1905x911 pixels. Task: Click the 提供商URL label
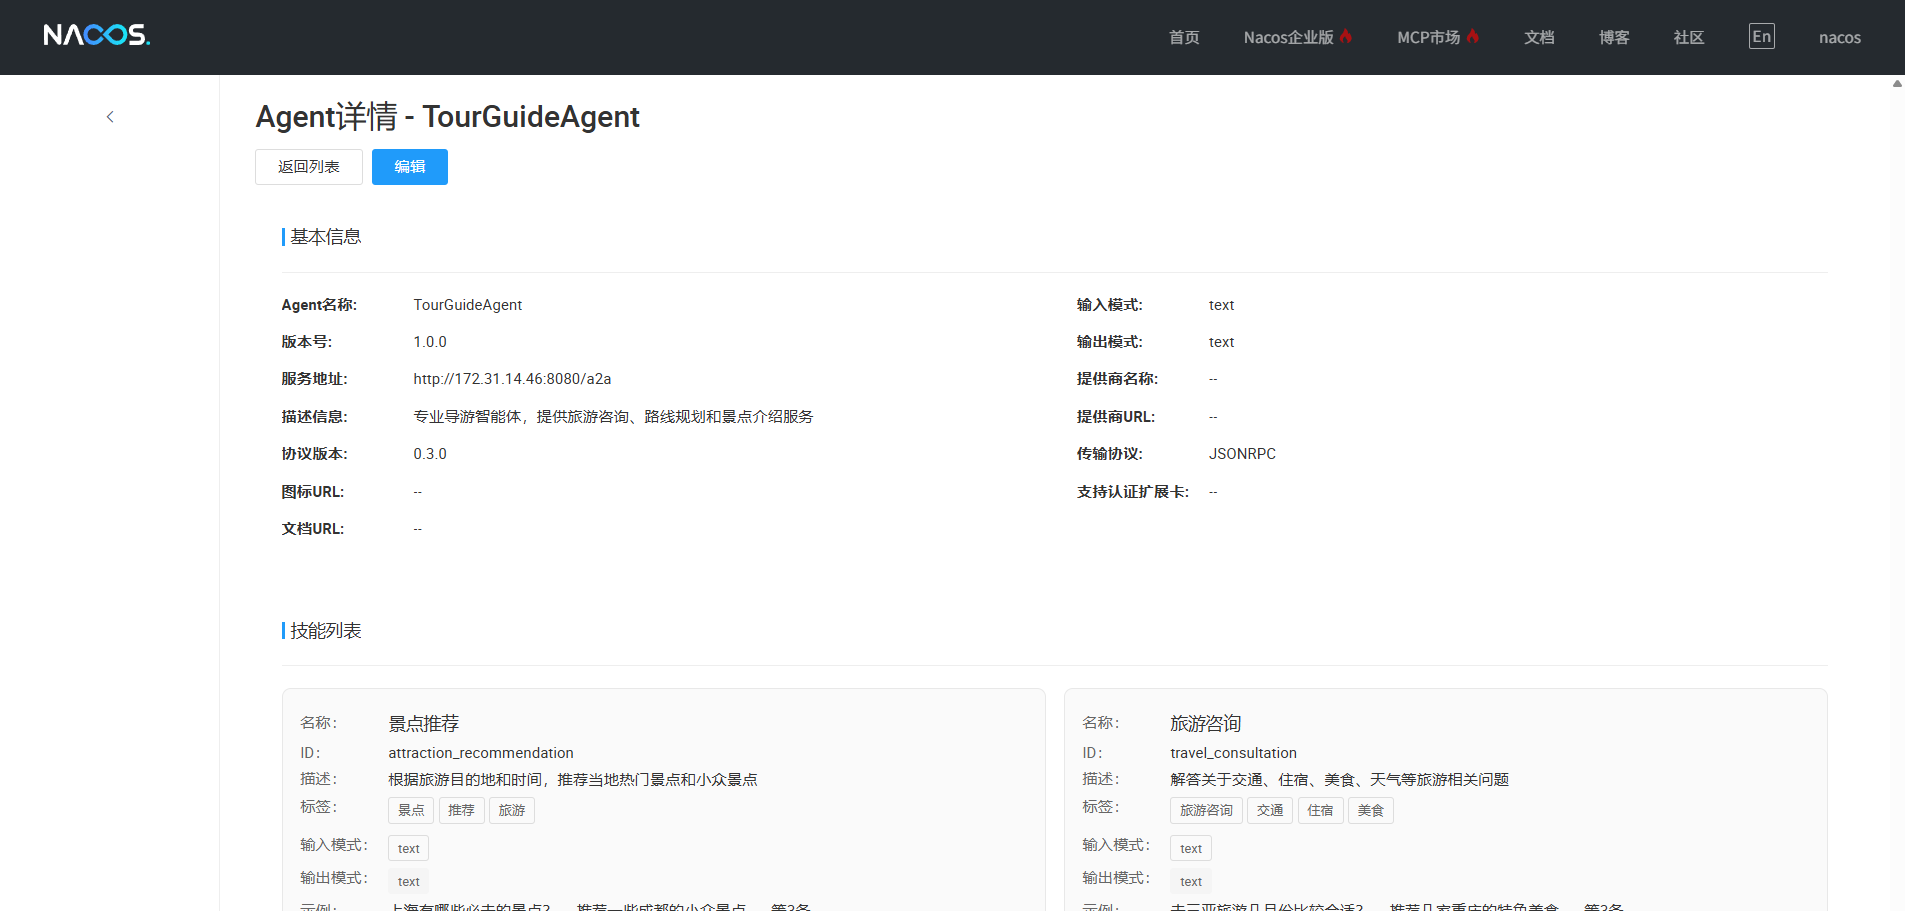1115,417
